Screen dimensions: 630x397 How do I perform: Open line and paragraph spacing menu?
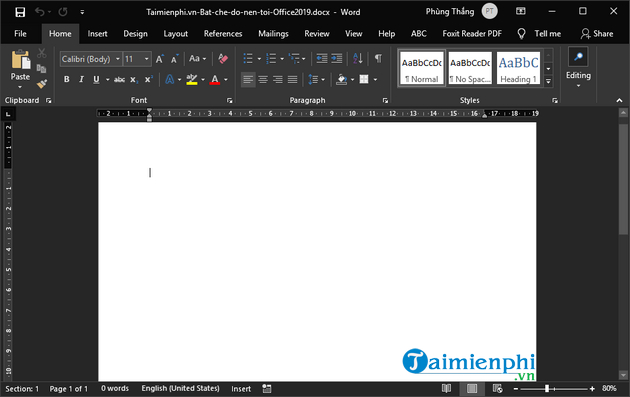(x=316, y=80)
